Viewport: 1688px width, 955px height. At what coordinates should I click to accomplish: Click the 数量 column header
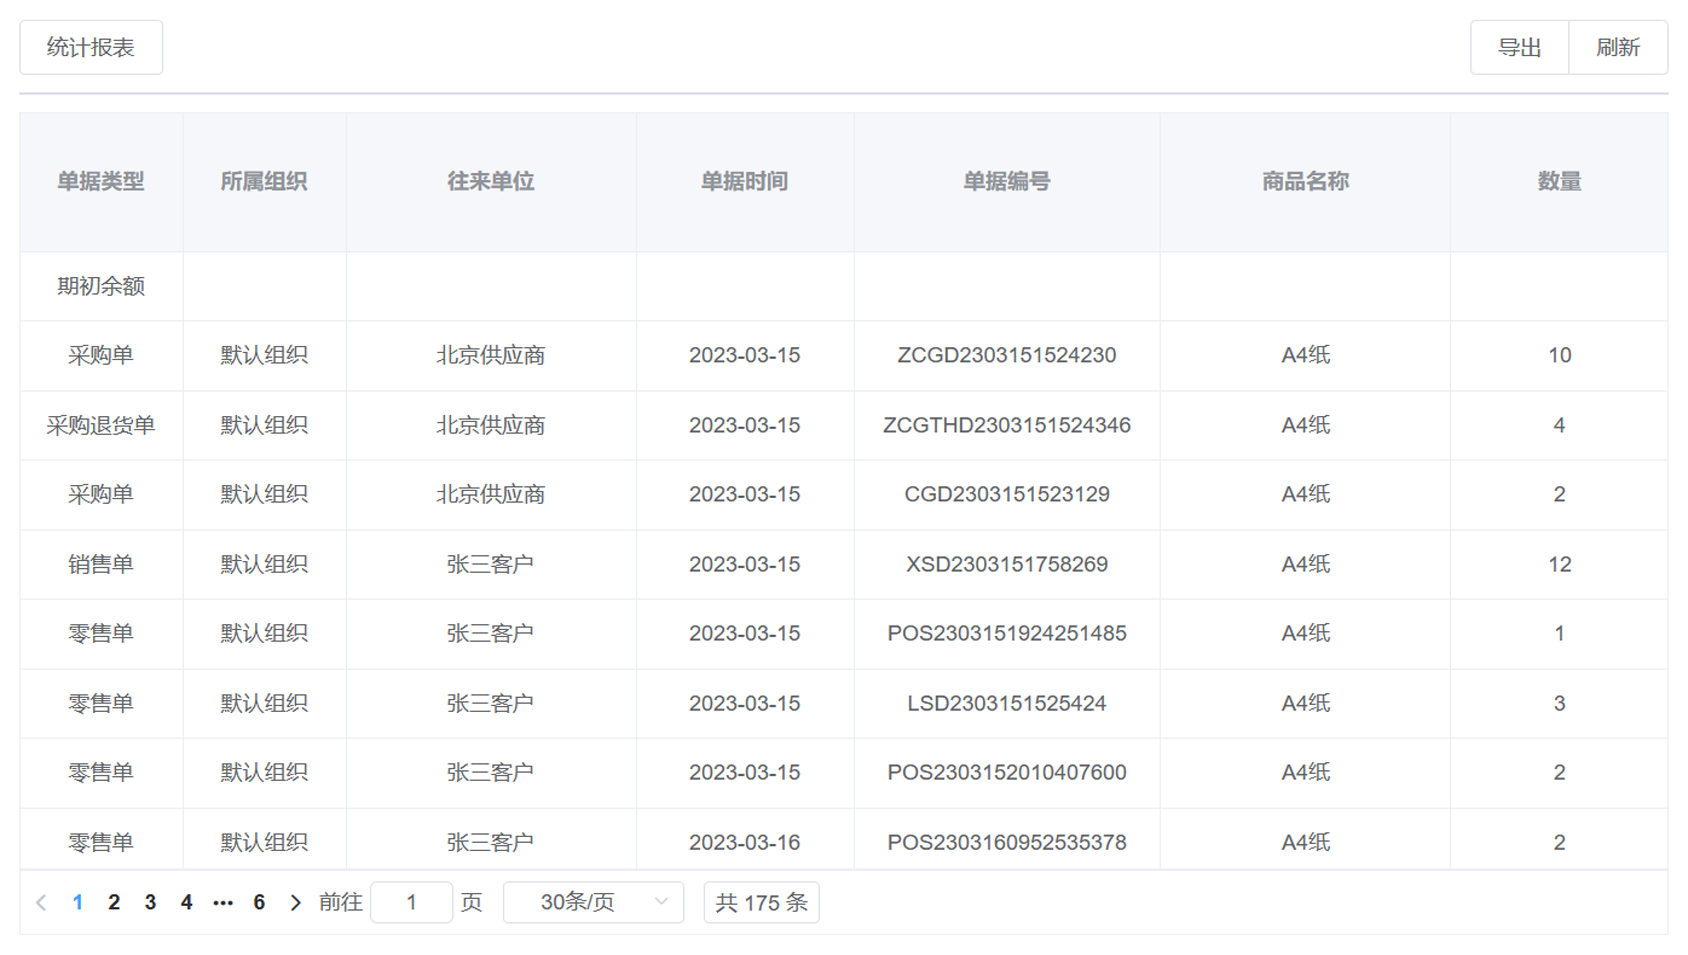[x=1558, y=182]
